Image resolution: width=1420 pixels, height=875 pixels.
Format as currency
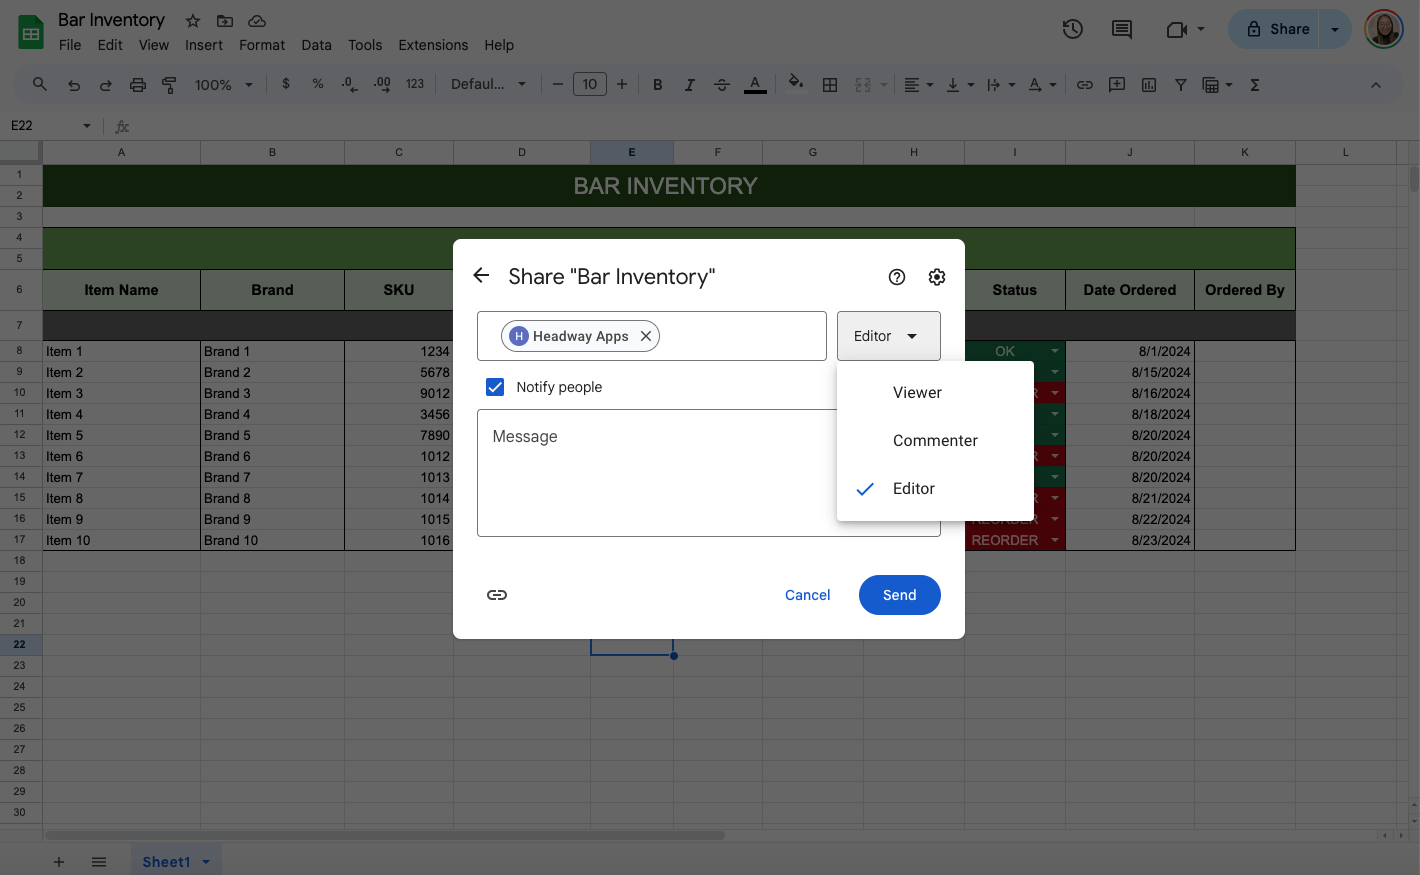(286, 84)
